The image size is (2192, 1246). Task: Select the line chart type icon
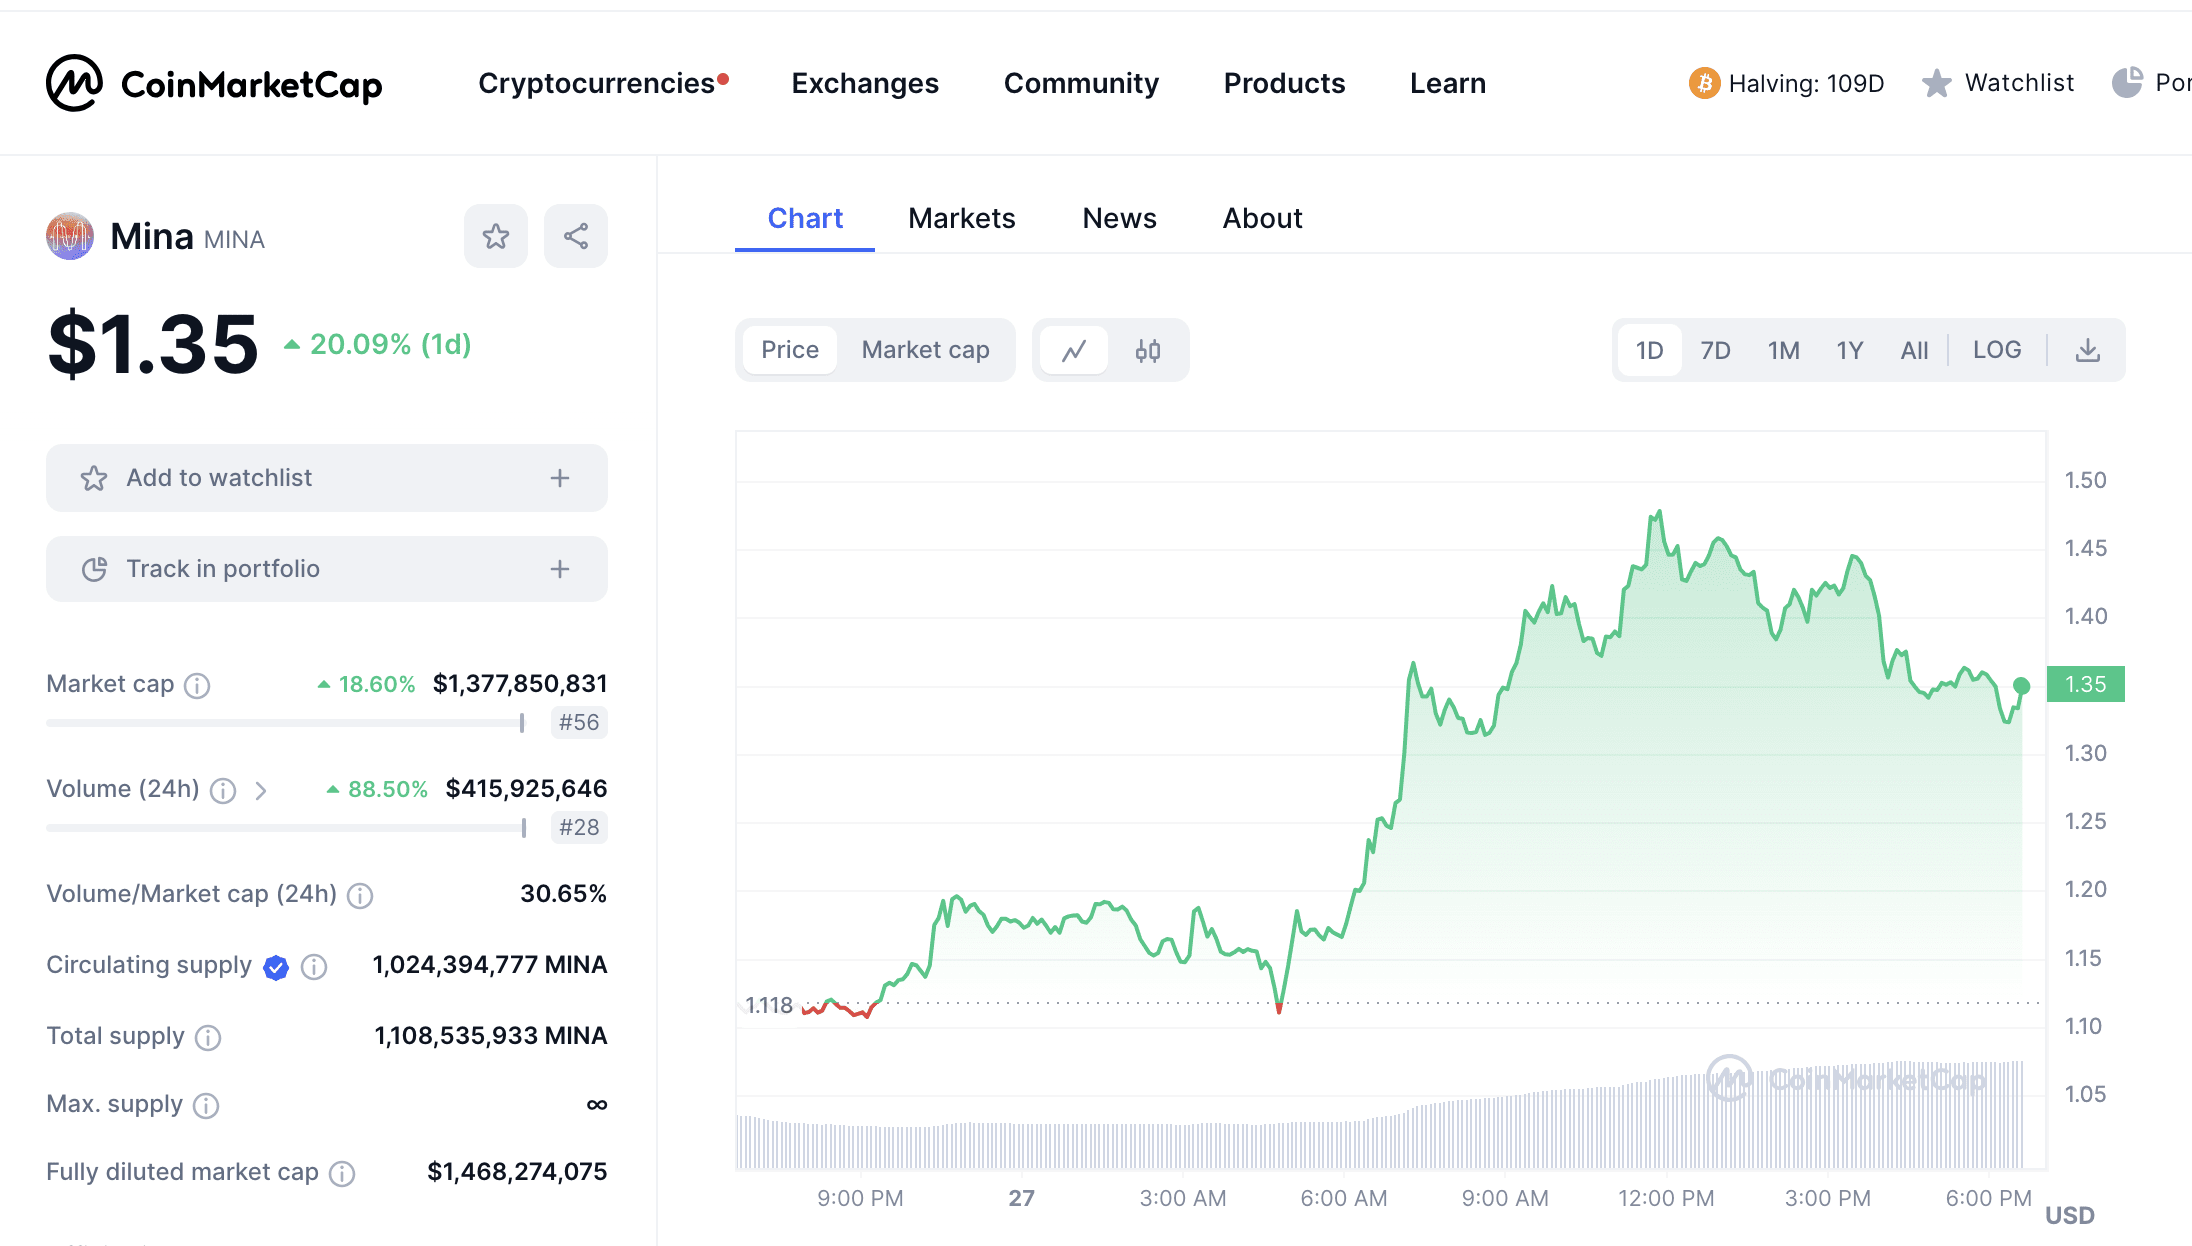[x=1074, y=351]
